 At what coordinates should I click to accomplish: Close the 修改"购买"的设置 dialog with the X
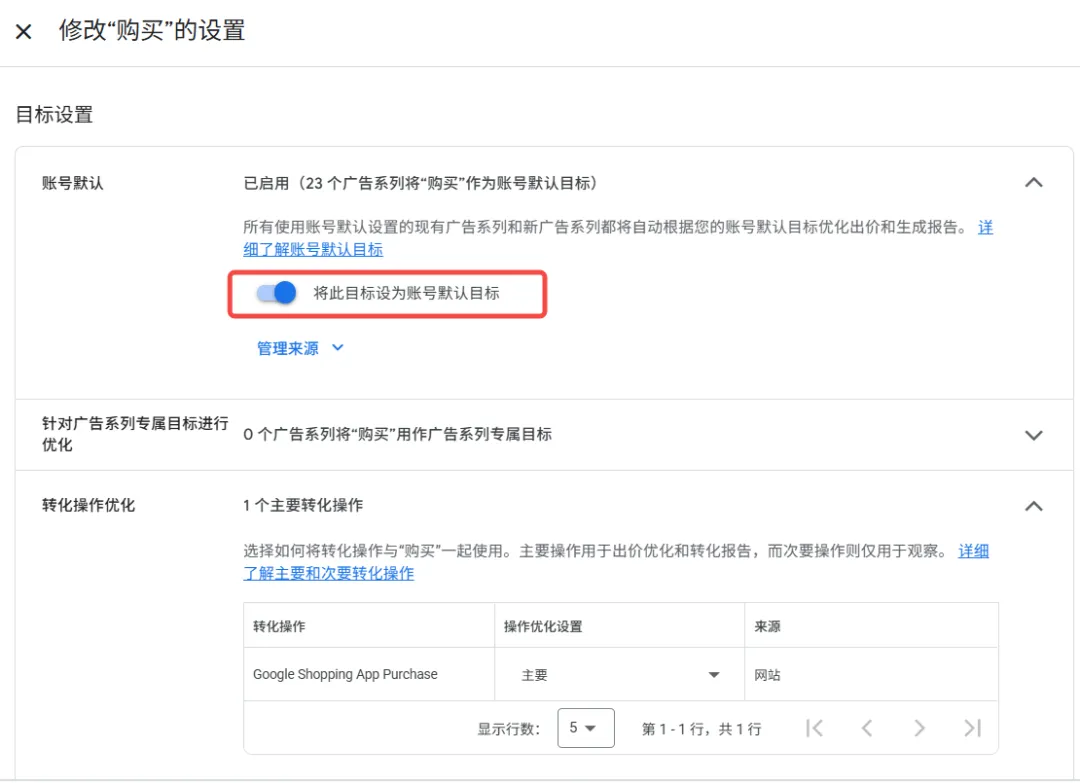pos(23,32)
